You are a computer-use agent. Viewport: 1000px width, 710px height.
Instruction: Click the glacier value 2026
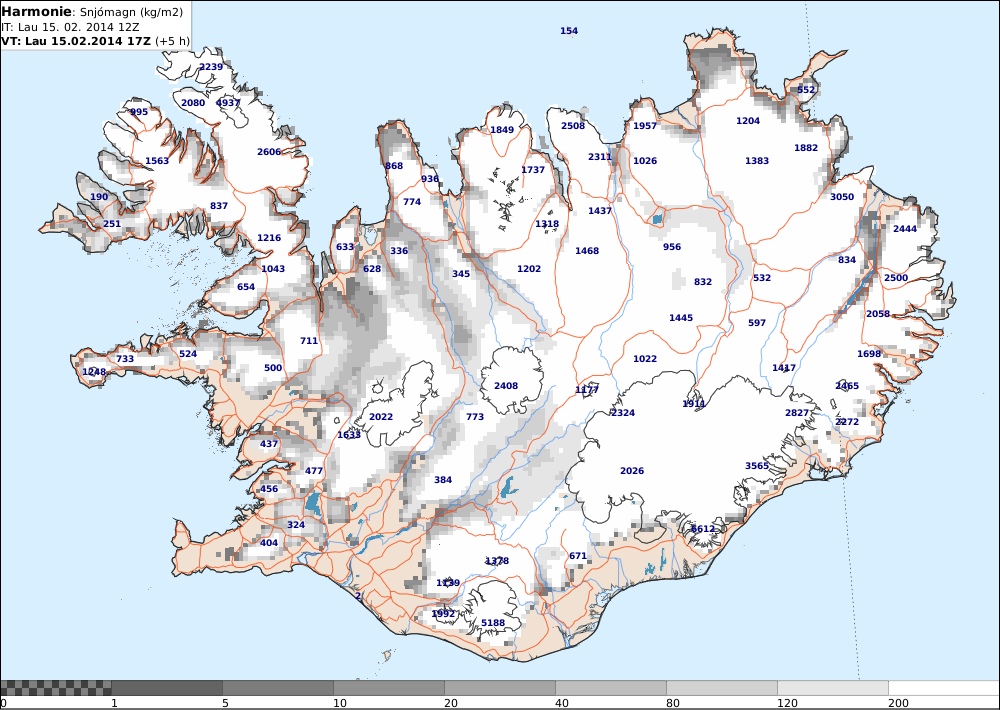click(632, 471)
